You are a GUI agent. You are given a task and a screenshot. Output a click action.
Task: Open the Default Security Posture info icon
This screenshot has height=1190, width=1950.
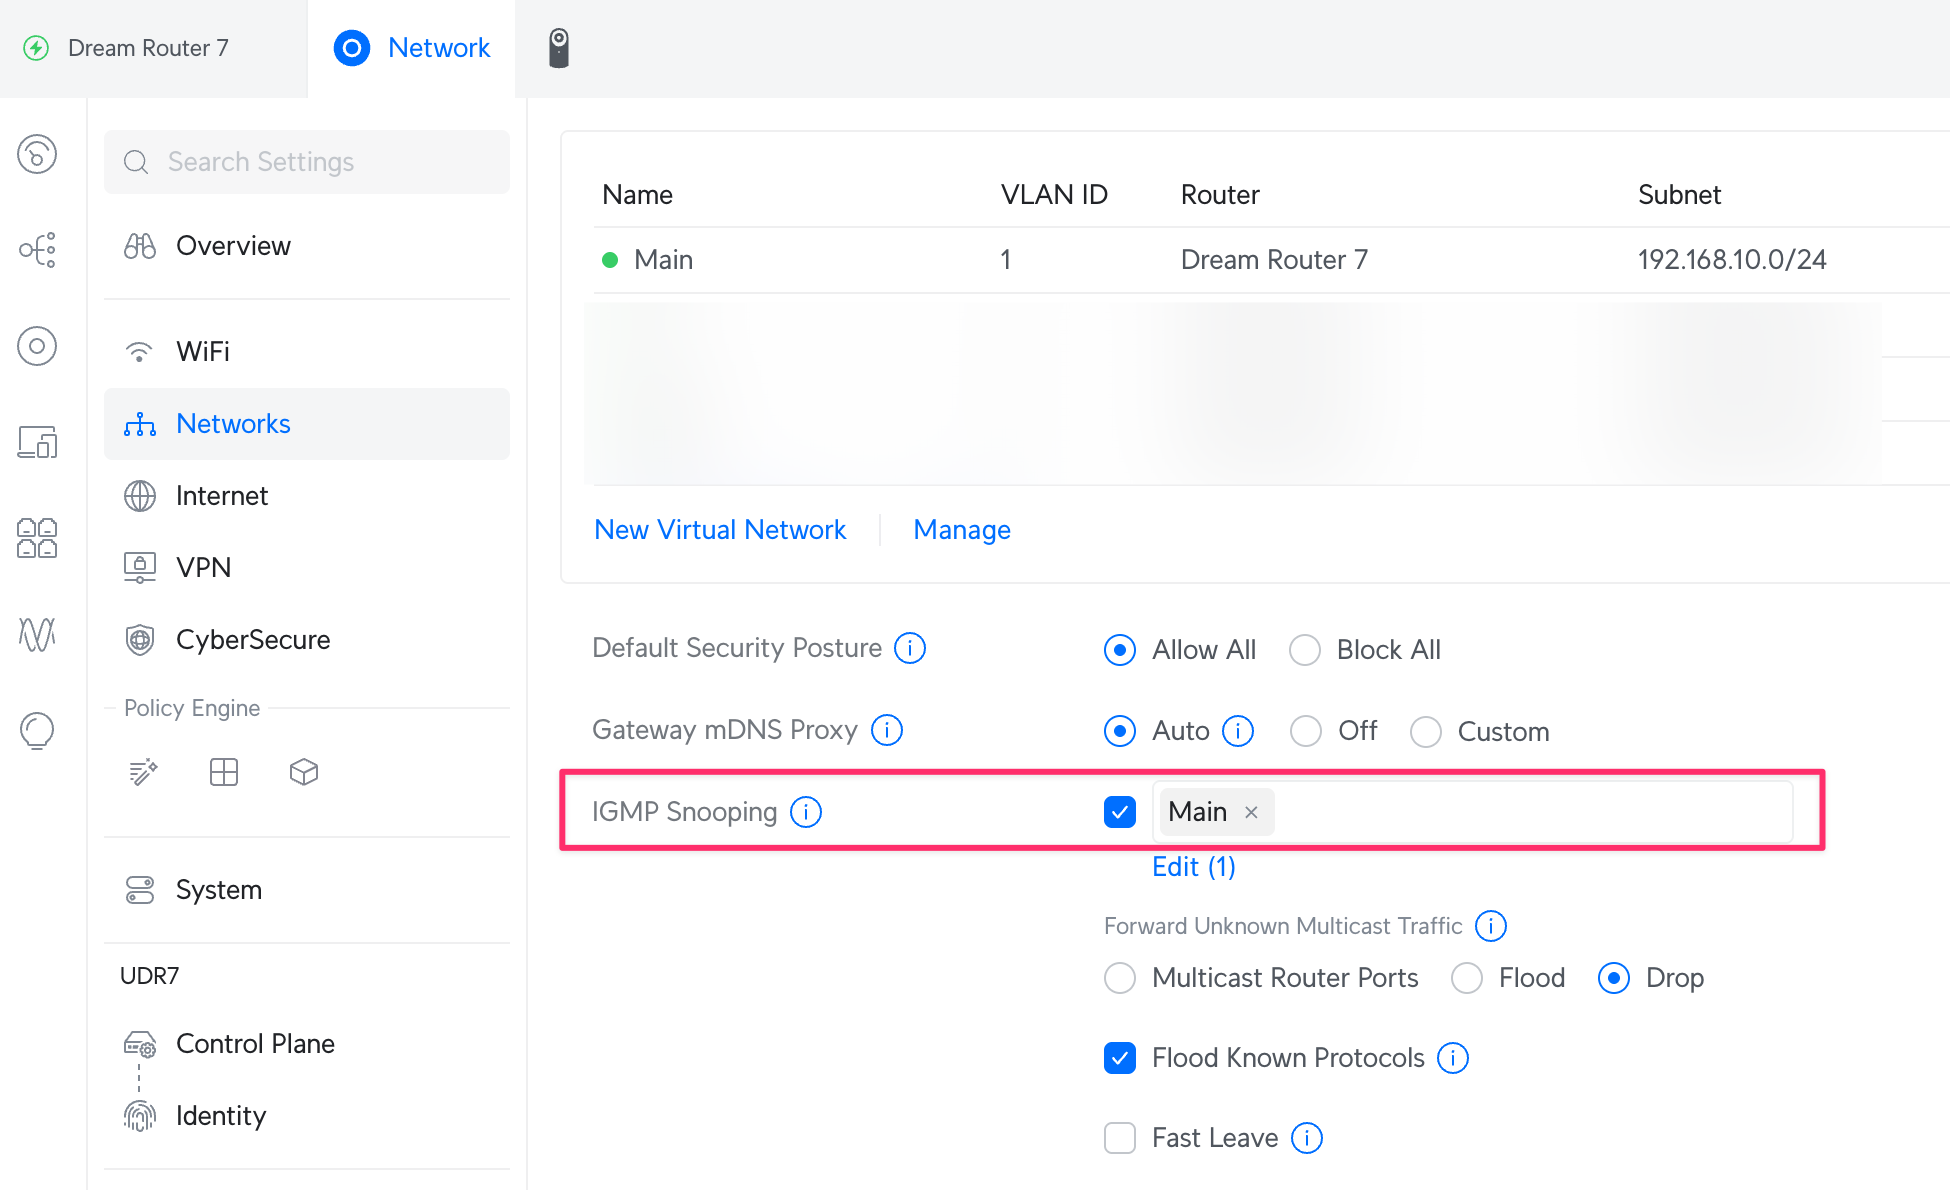coord(910,648)
